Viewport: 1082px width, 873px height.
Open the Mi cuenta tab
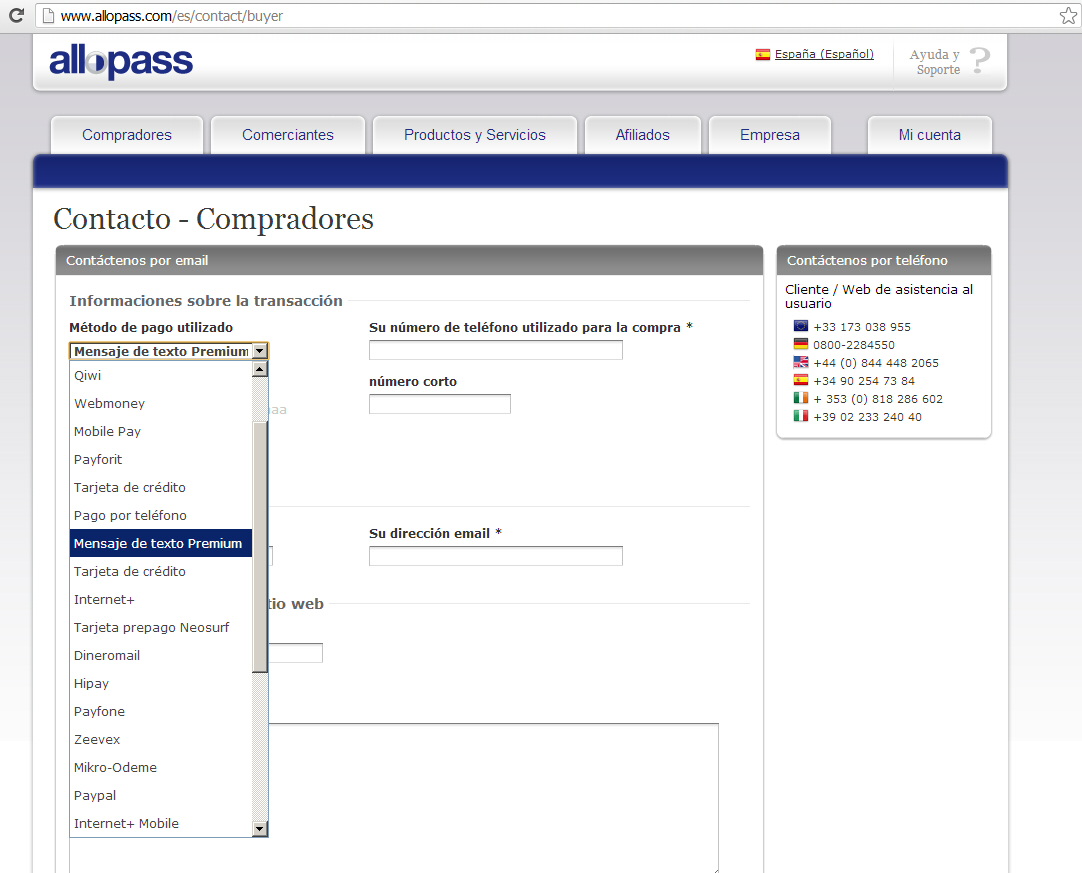click(x=929, y=135)
